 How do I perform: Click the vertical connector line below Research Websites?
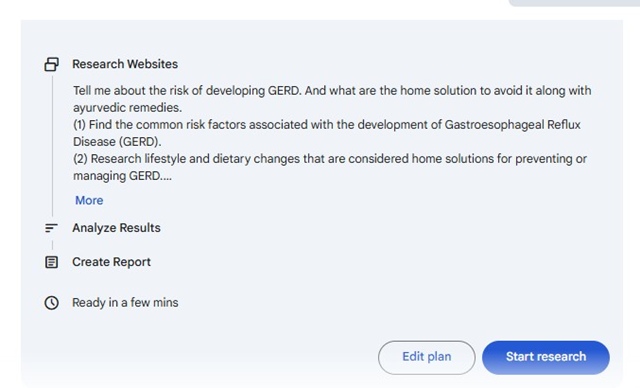coord(52,146)
